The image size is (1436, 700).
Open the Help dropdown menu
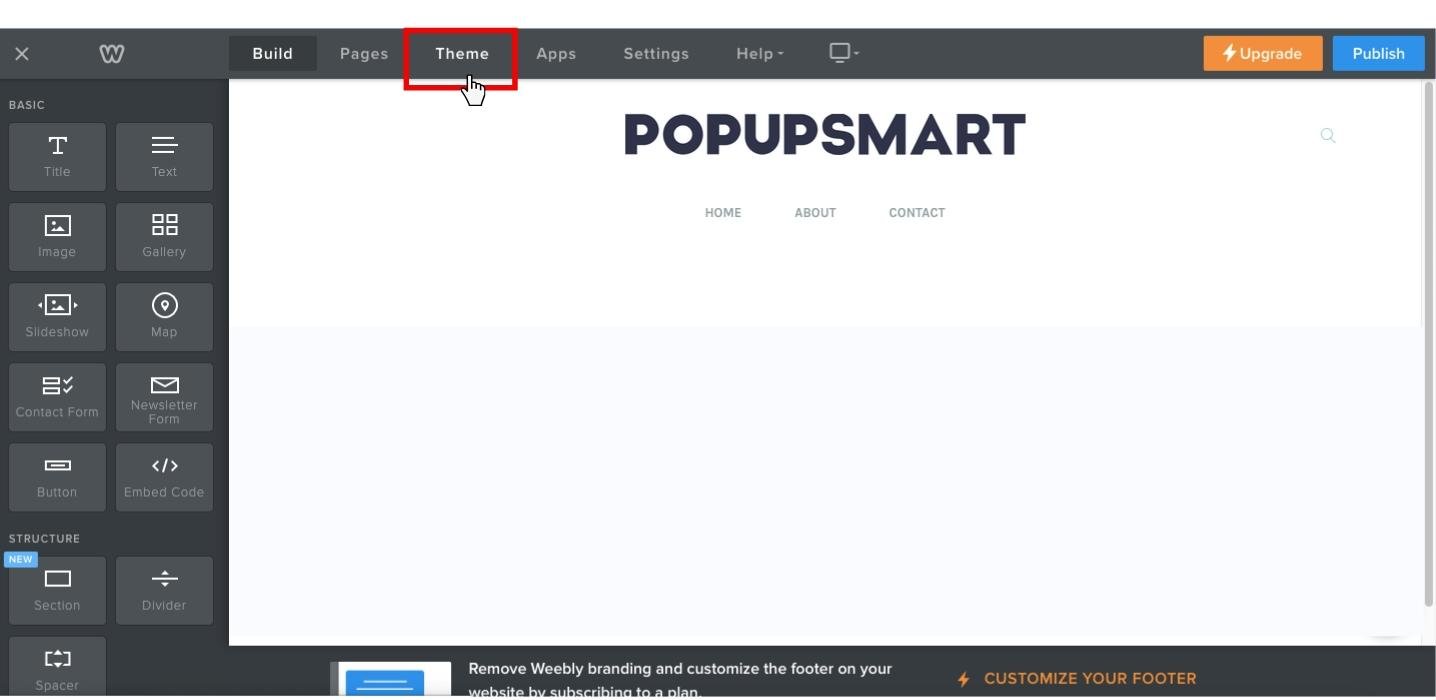pos(760,54)
